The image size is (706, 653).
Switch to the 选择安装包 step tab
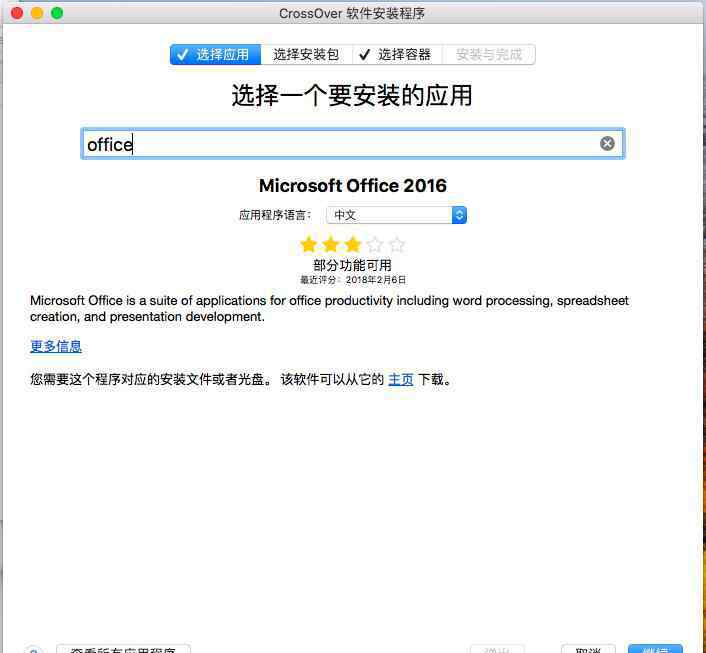(x=306, y=54)
